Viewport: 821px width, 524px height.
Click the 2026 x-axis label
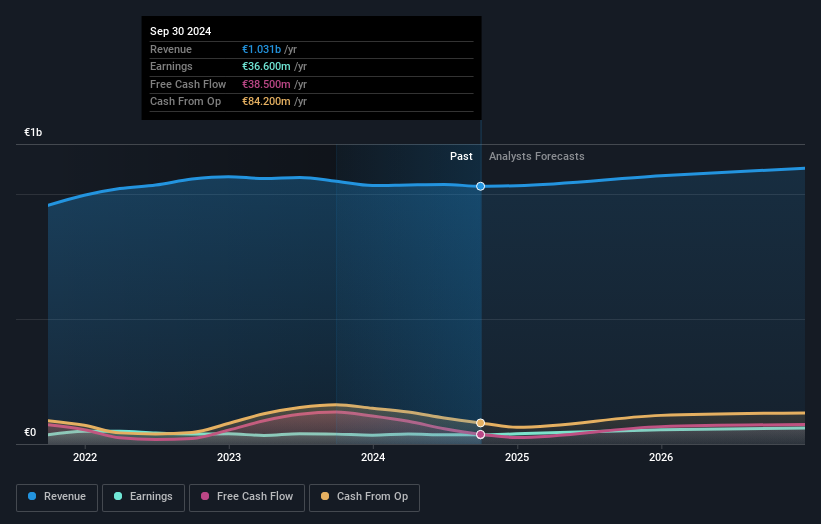[661, 457]
